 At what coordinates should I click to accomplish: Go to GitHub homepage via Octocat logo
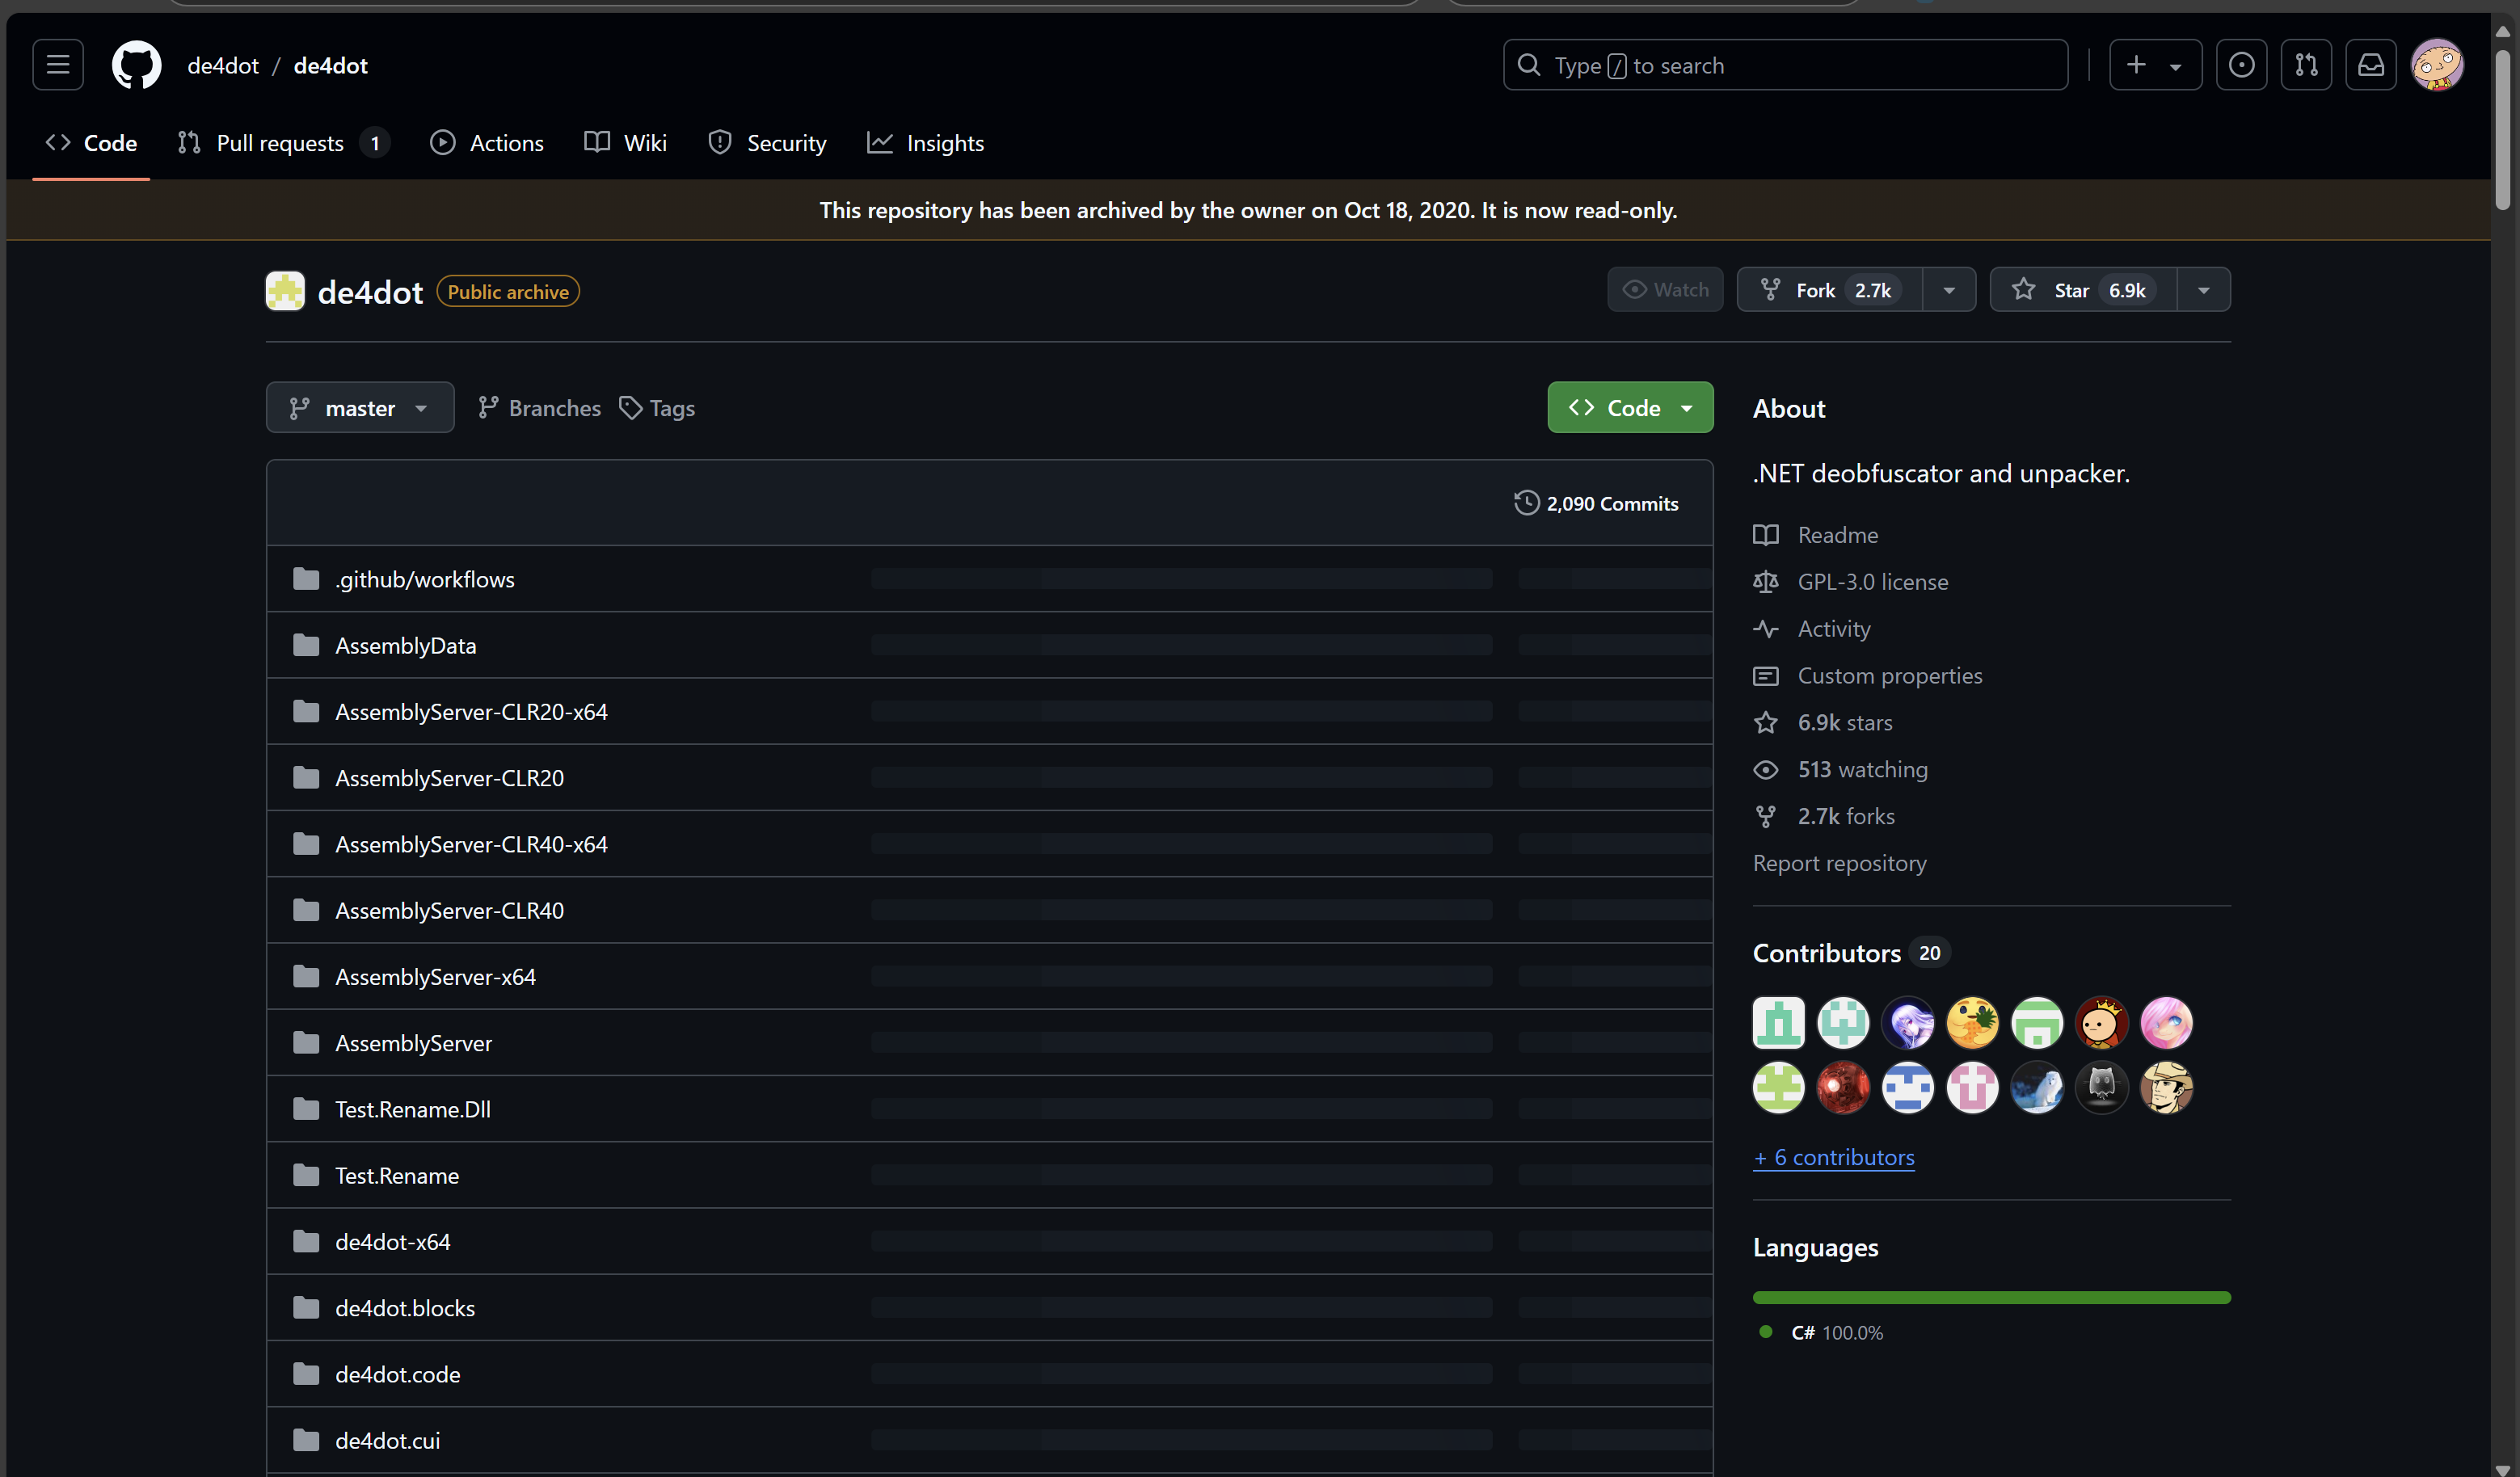pyautogui.click(x=136, y=65)
